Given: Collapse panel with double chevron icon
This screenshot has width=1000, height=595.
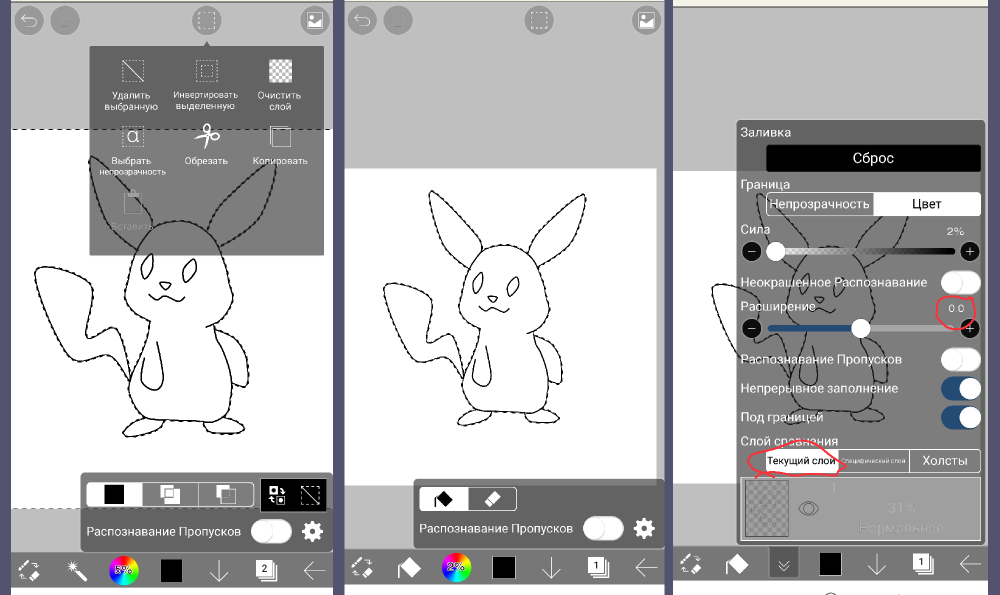Looking at the screenshot, I should pos(784,564).
